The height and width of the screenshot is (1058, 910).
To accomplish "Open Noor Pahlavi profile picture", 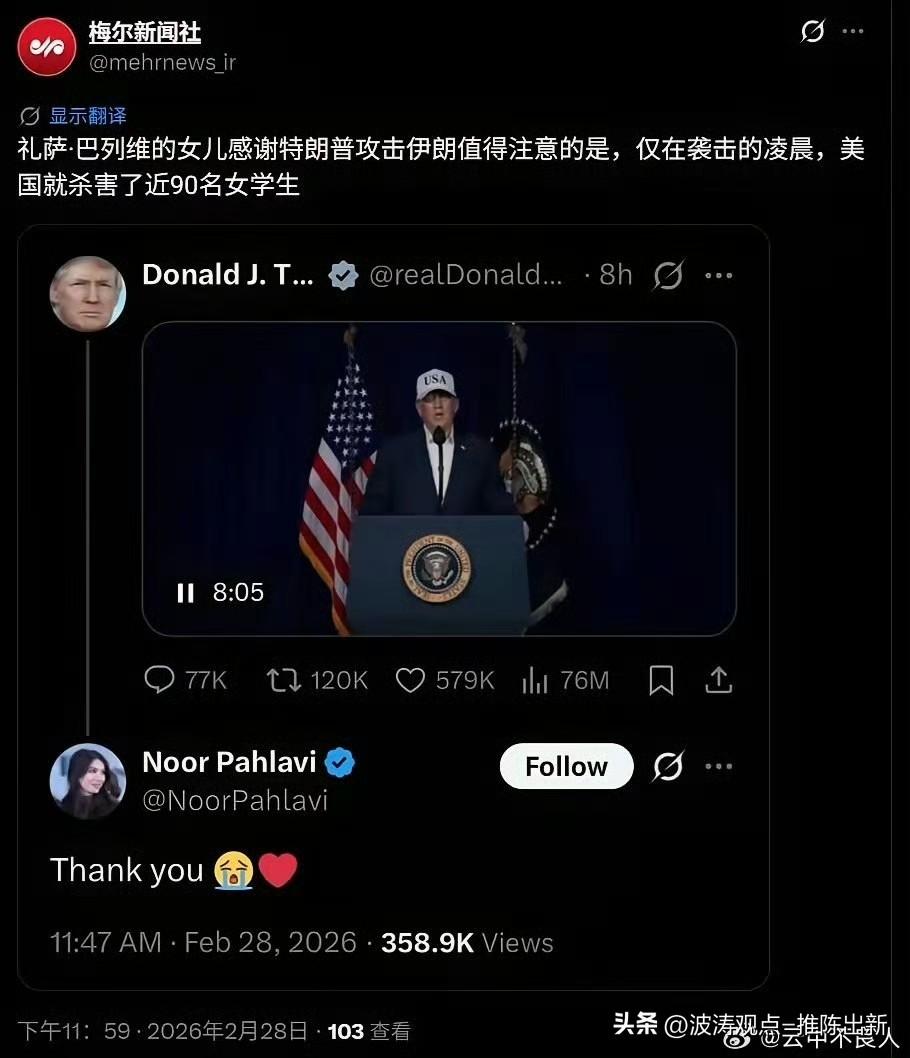I will coord(88,781).
